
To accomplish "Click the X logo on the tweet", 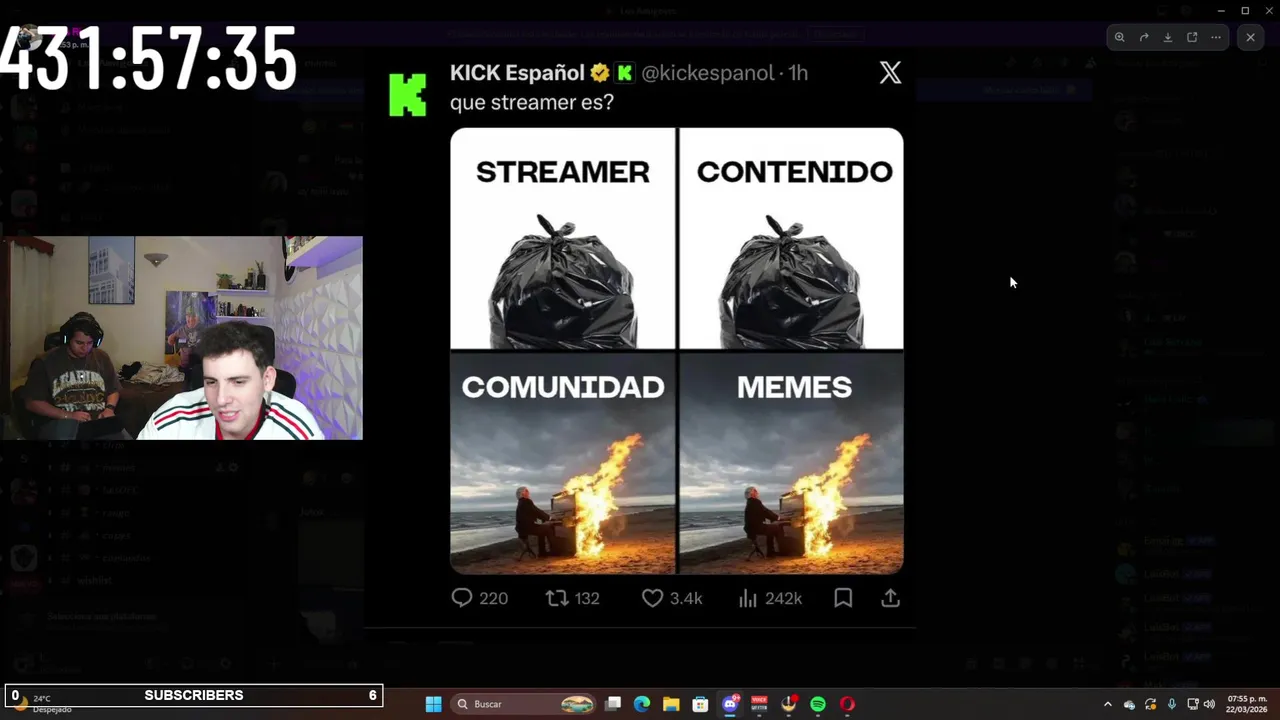I will point(890,72).
